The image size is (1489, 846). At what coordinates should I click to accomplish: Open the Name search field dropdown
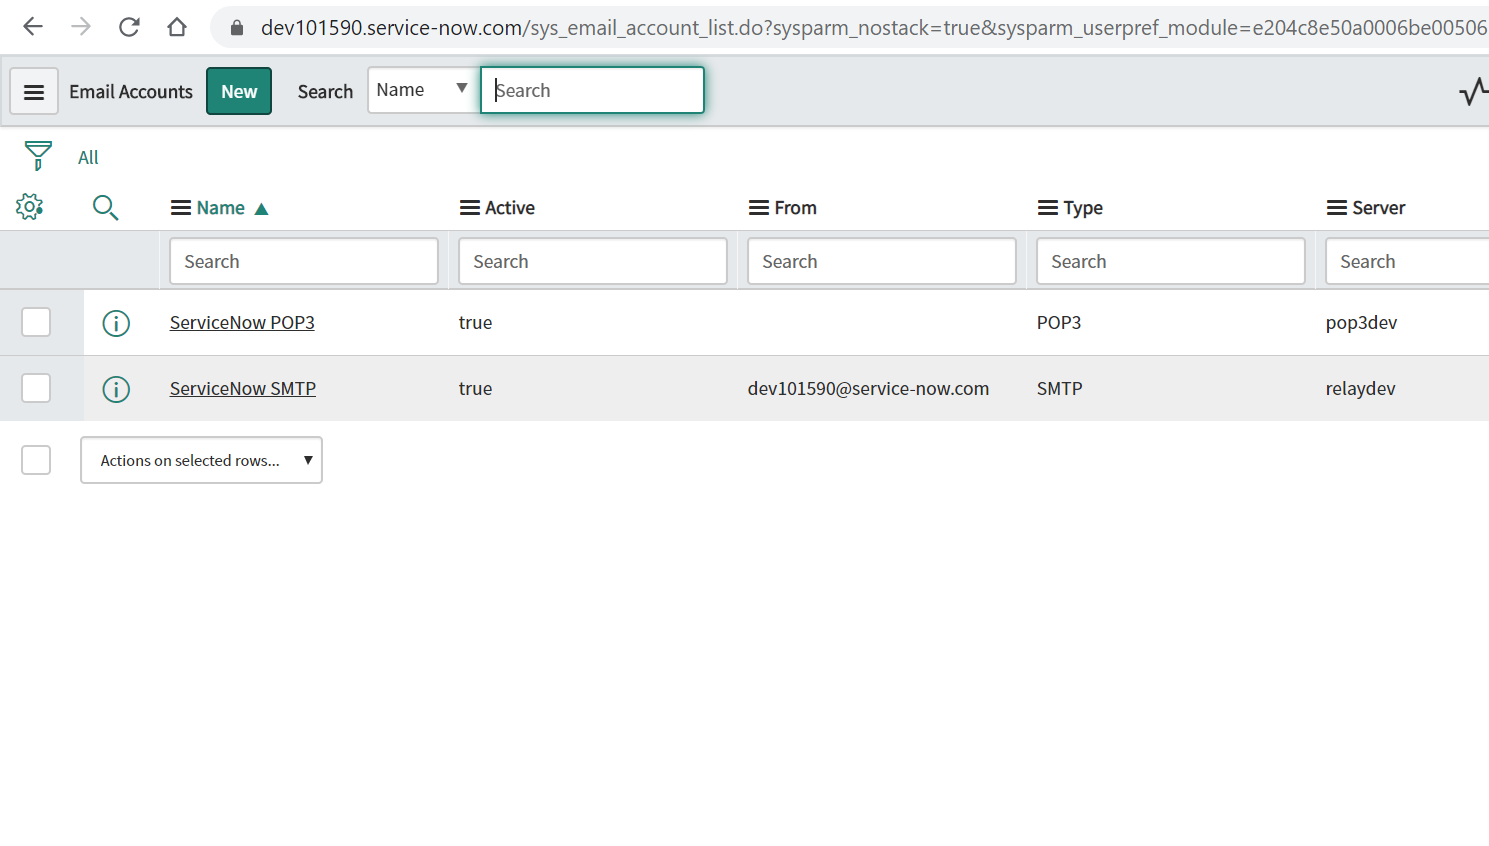coord(424,90)
